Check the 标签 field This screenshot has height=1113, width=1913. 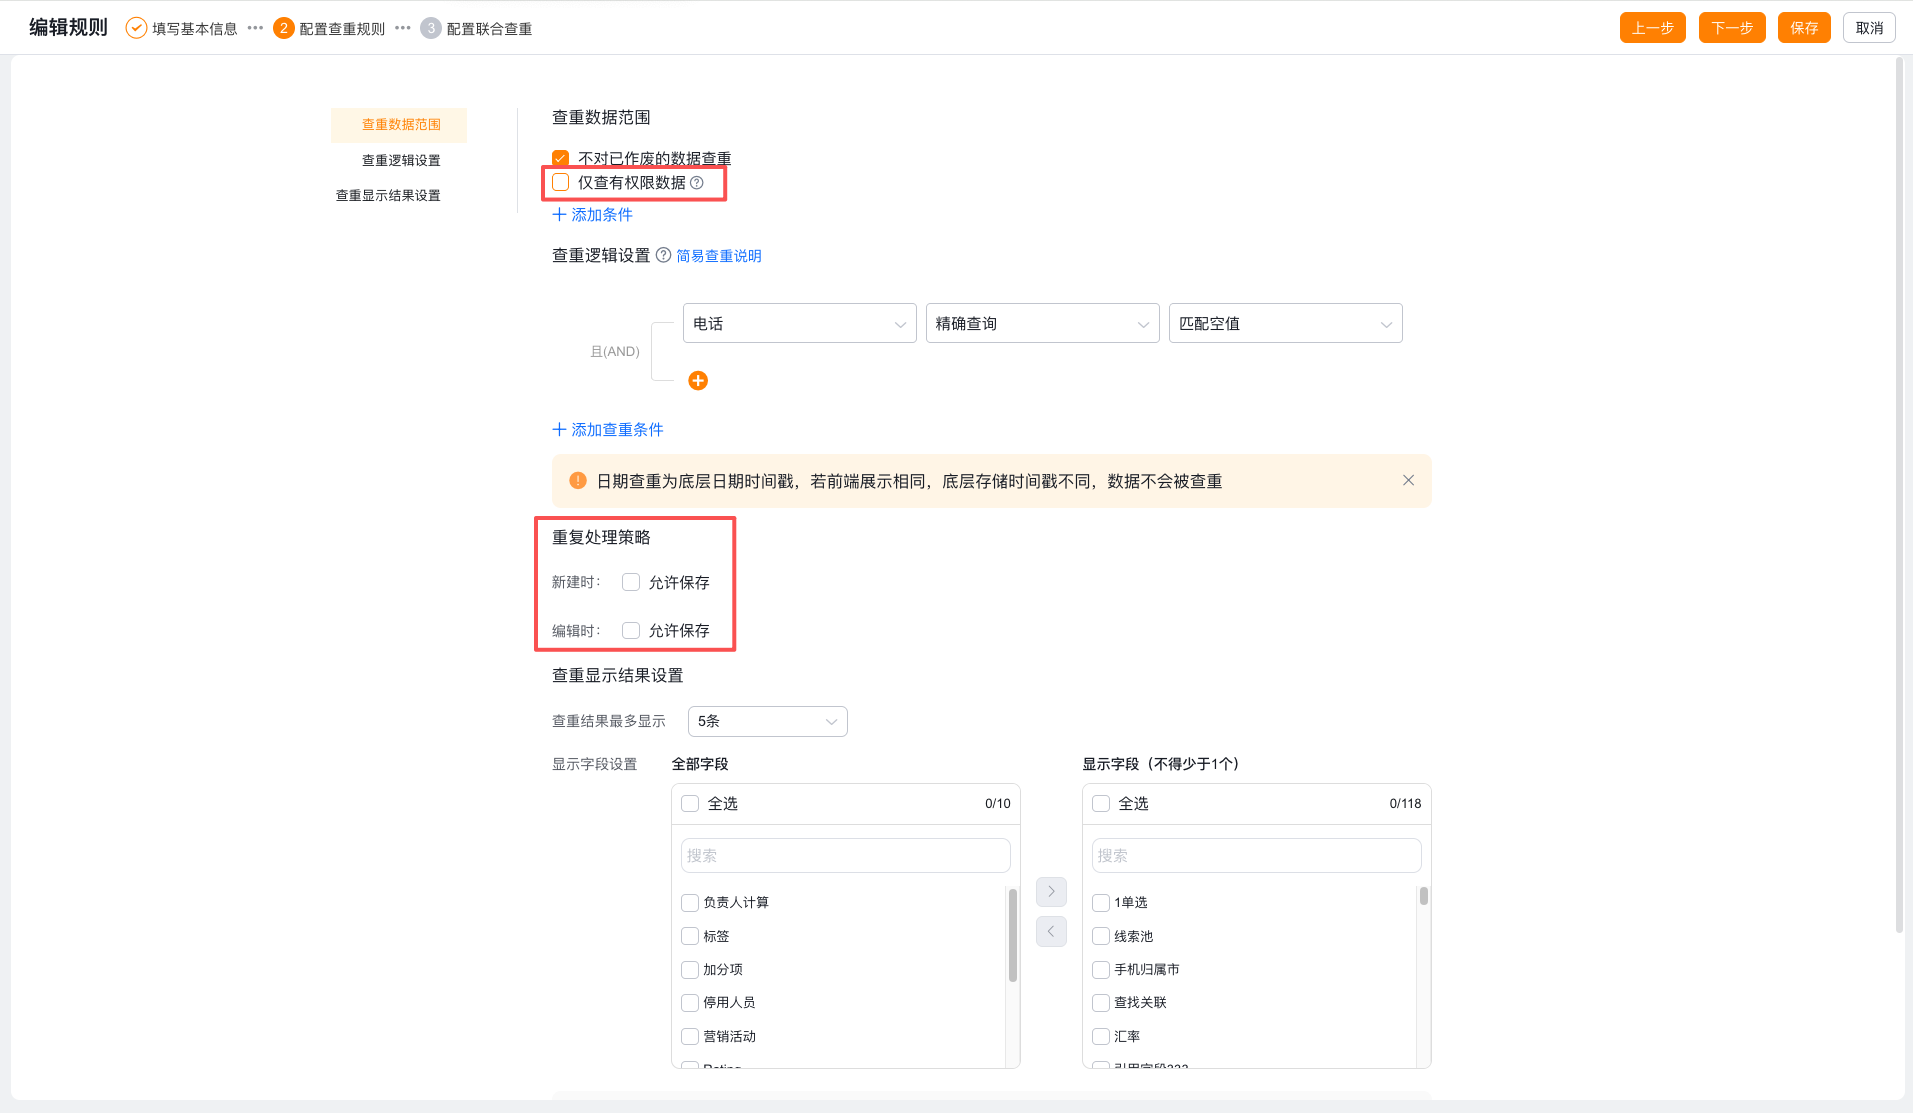(x=690, y=936)
